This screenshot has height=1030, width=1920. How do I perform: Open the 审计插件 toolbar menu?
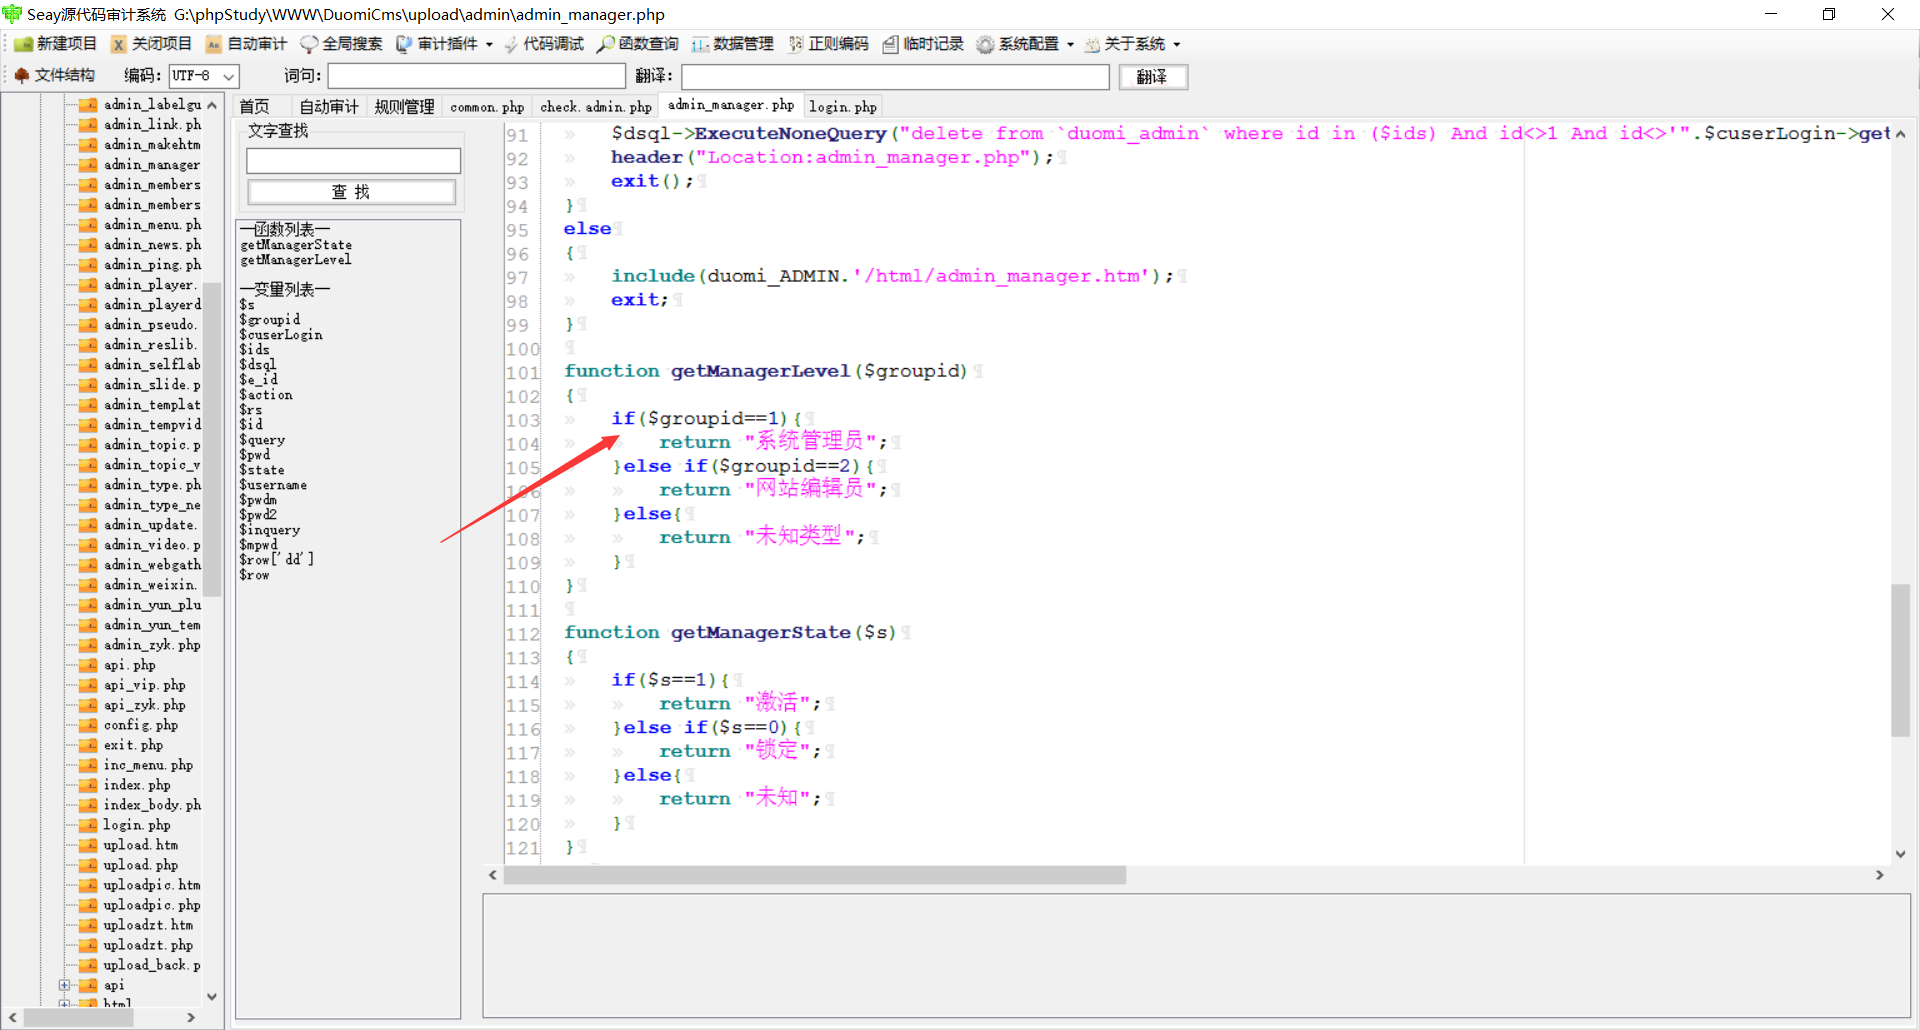(x=444, y=44)
